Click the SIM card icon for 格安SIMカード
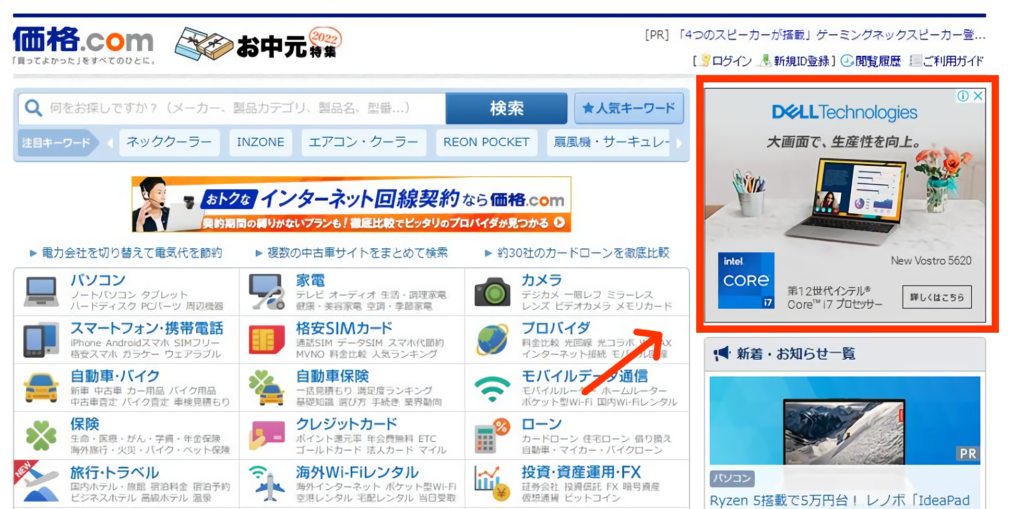Image resolution: width=1024 pixels, height=509 pixels. click(x=266, y=340)
